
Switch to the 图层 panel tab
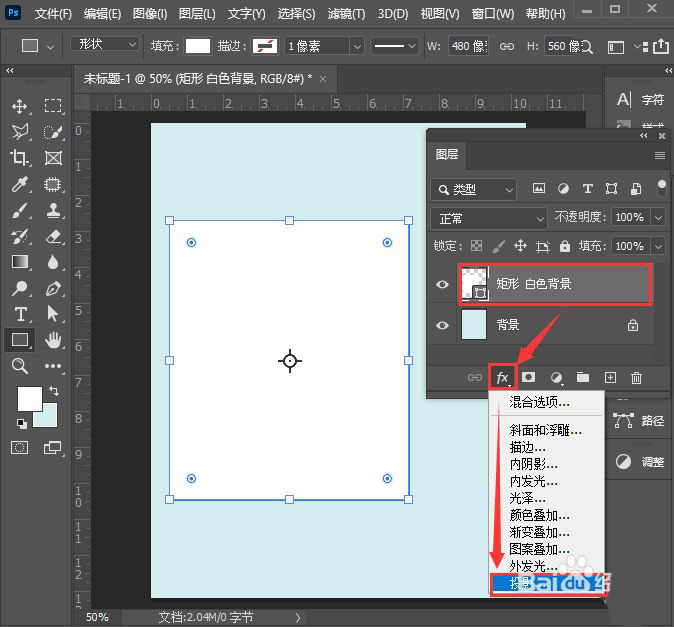pyautogui.click(x=447, y=155)
